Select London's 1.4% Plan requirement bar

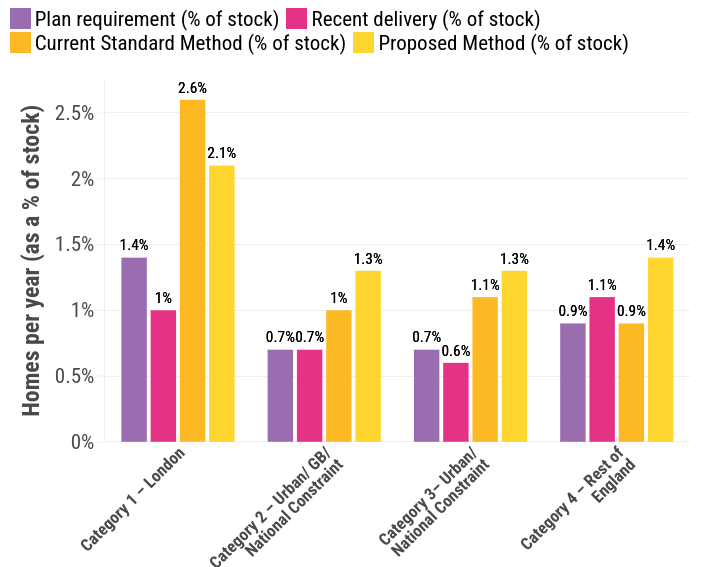point(134,349)
